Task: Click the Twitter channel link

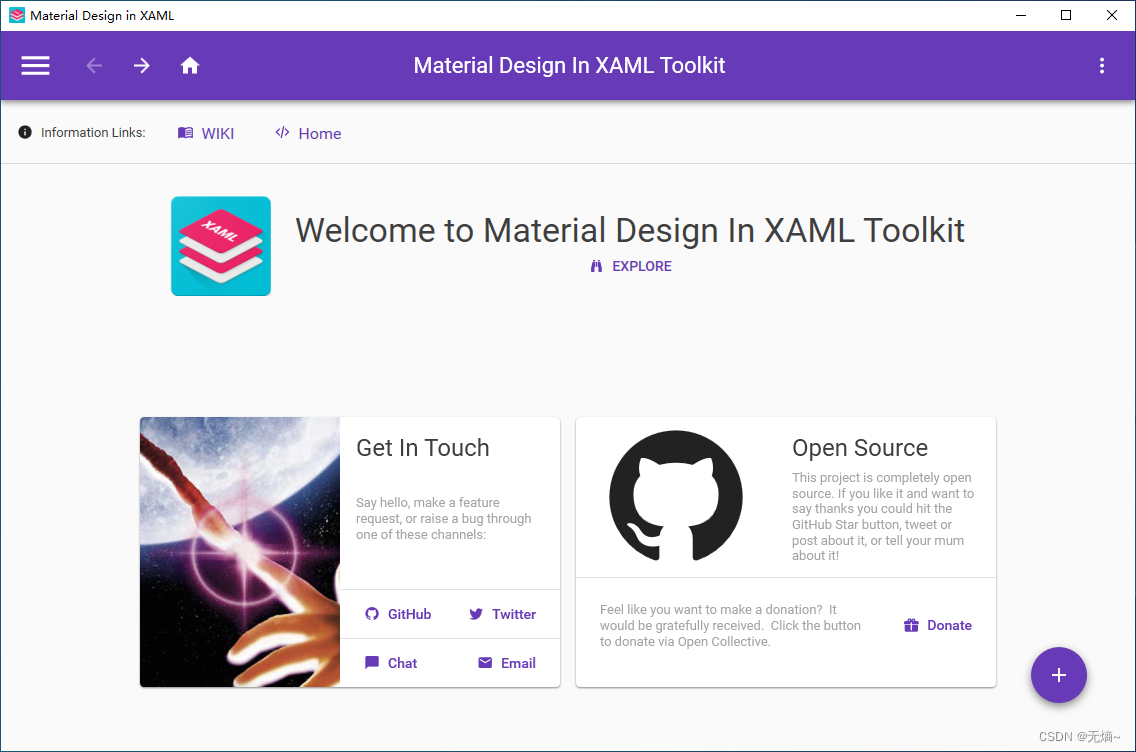Action: (x=503, y=613)
